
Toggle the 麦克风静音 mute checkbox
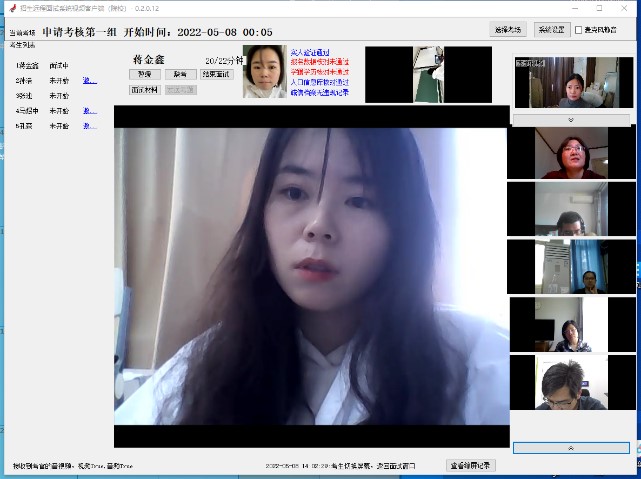[x=580, y=29]
